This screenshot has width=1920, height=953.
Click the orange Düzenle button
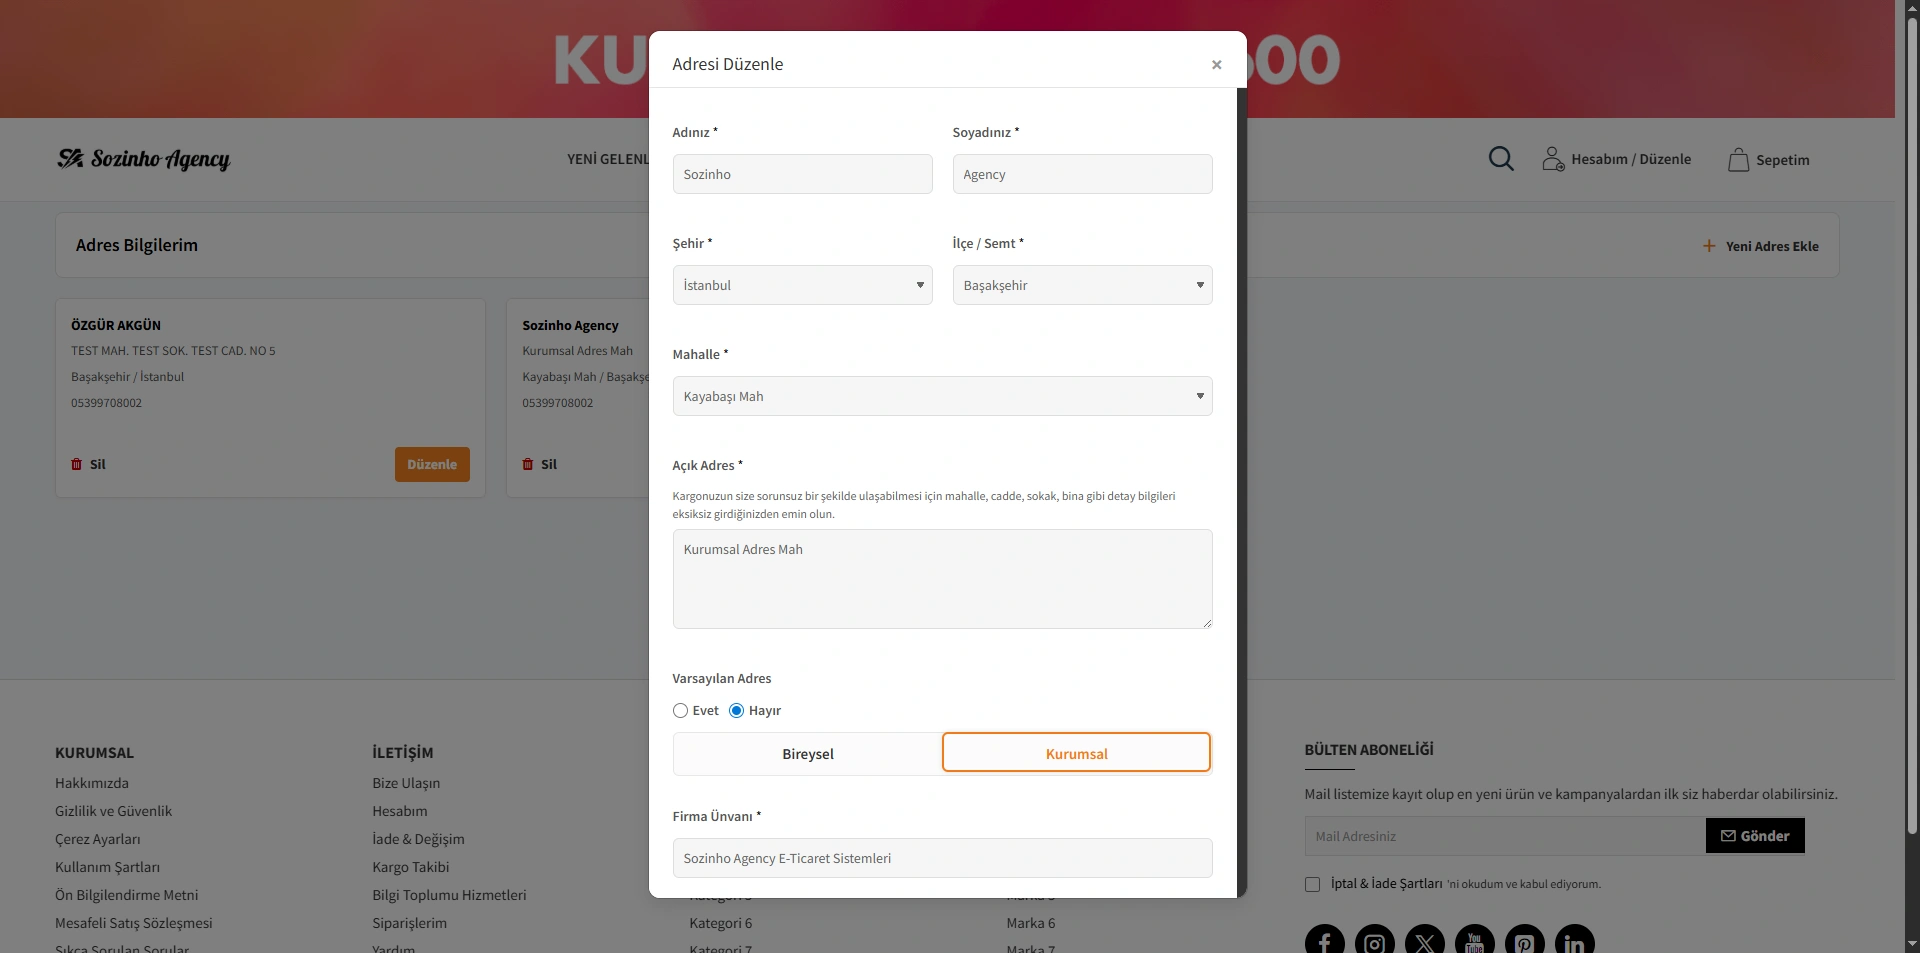click(432, 464)
